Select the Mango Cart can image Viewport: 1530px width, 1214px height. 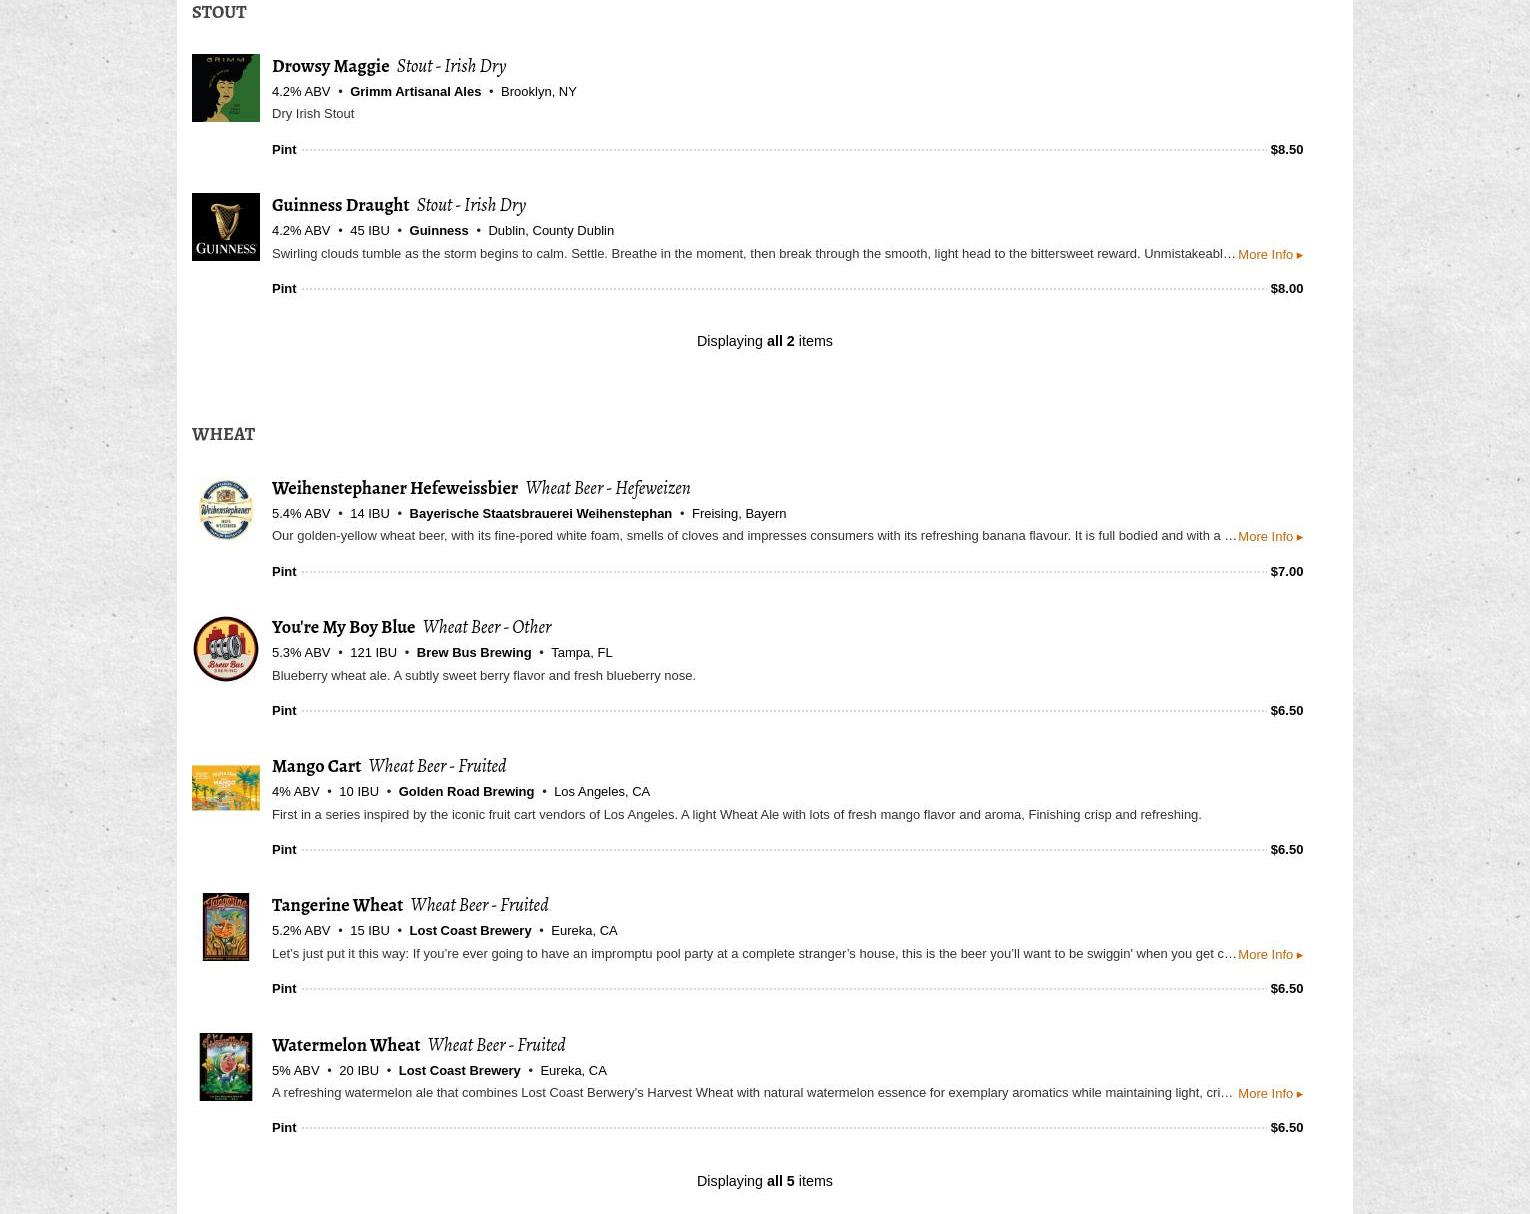coord(225,788)
